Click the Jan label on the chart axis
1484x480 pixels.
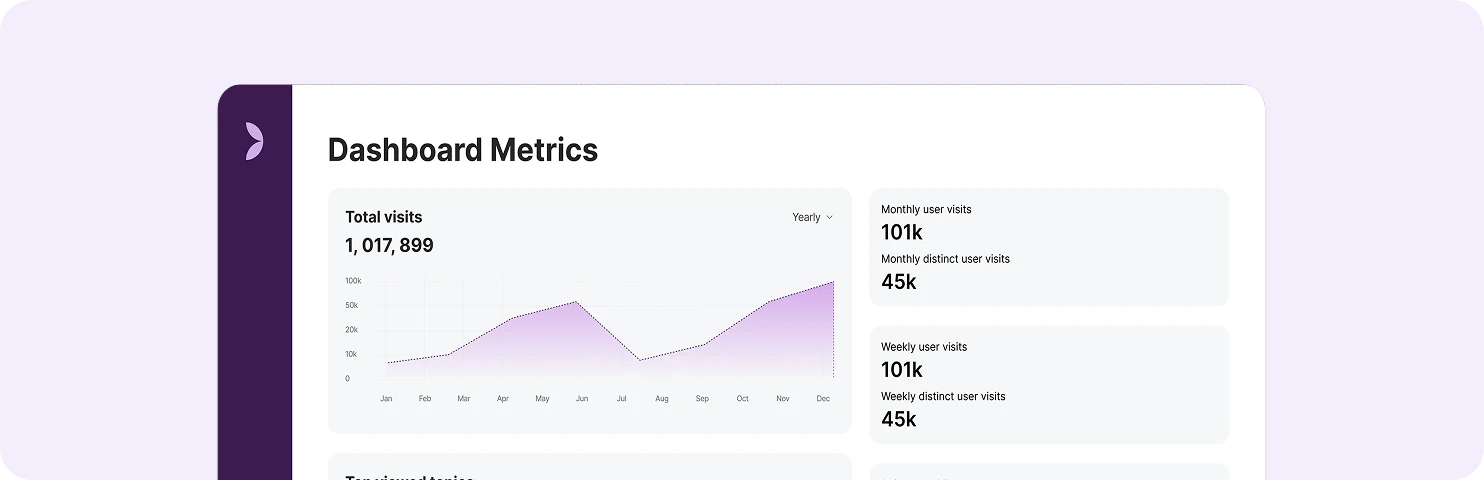point(386,399)
